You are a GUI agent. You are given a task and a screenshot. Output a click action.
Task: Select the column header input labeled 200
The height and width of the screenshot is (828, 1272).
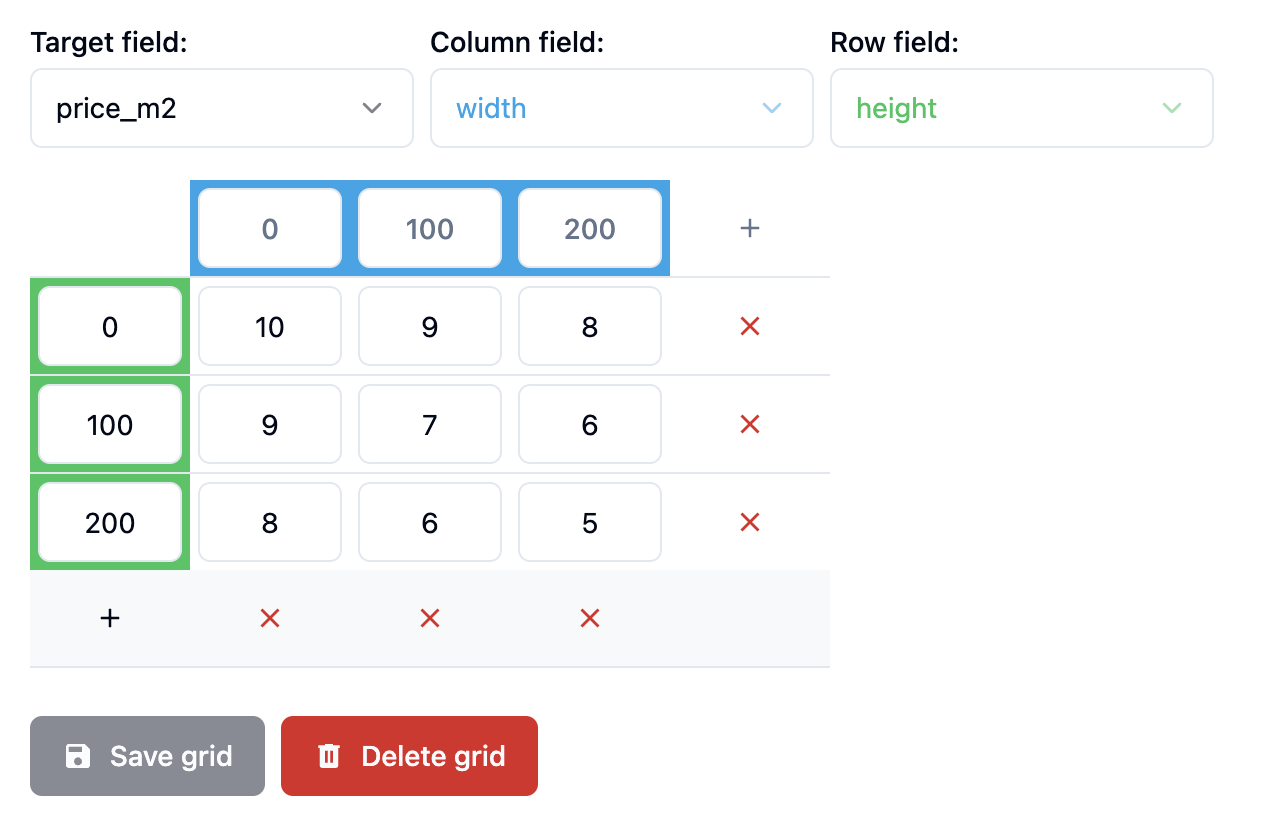[x=589, y=228]
